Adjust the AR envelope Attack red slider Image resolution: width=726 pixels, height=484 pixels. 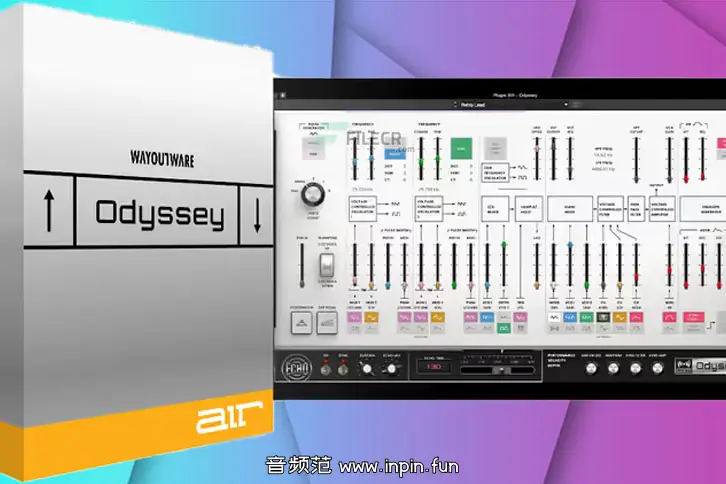click(x=686, y=160)
